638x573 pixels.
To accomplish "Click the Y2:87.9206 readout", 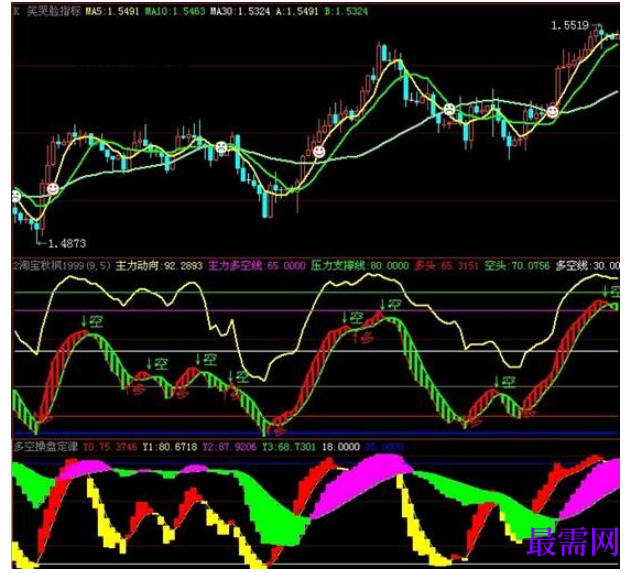I will pyautogui.click(x=229, y=447).
